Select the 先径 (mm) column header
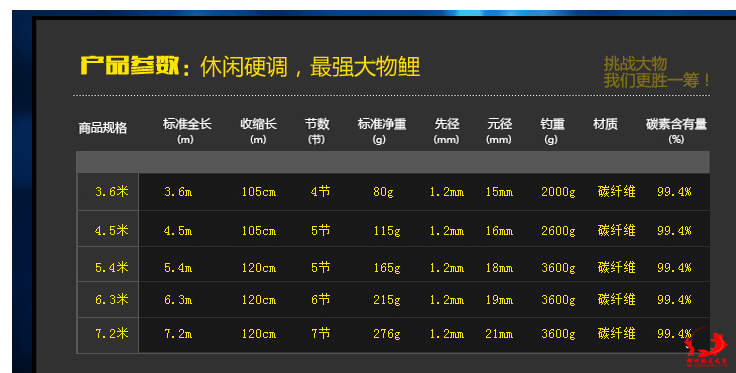The height and width of the screenshot is (373, 736). (x=446, y=131)
